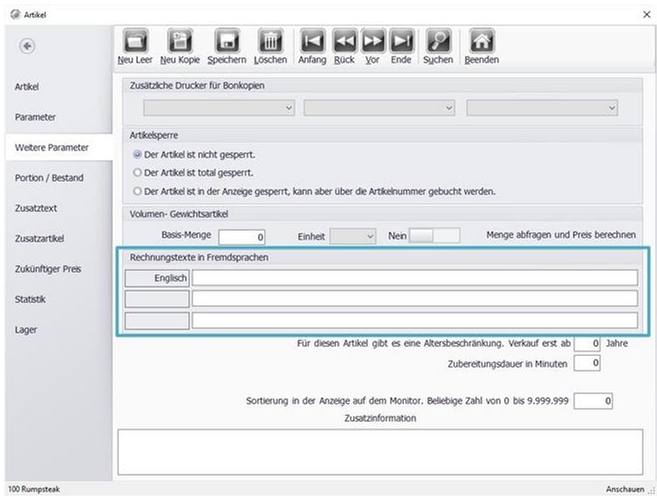Open the second Bonkopien printer dropdown

tap(379, 108)
